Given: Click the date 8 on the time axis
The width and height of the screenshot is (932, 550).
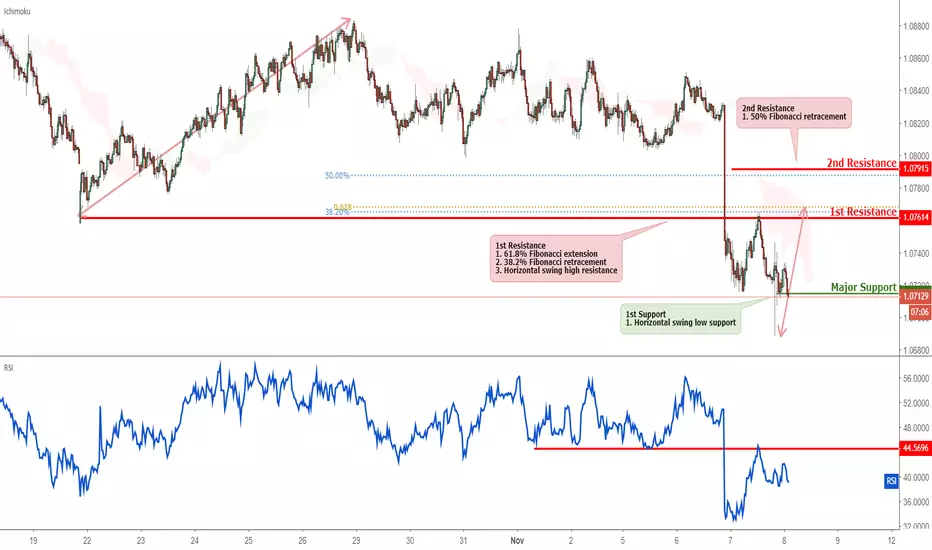Looking at the screenshot, I should click(x=785, y=540).
